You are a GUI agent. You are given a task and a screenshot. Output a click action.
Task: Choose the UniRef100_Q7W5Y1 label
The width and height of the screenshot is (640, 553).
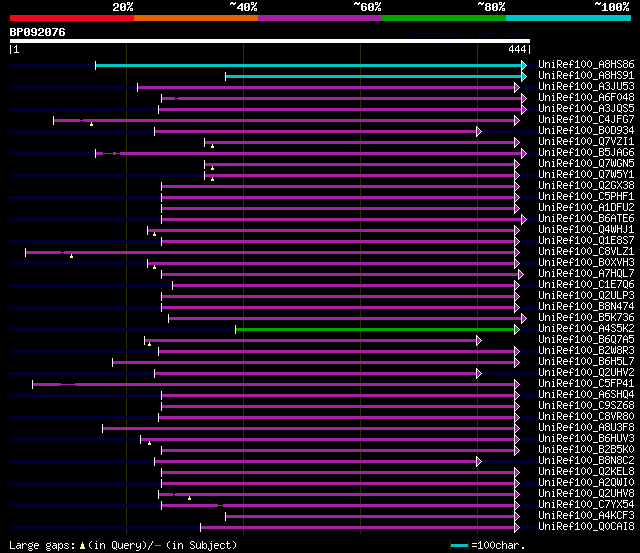click(x=586, y=175)
